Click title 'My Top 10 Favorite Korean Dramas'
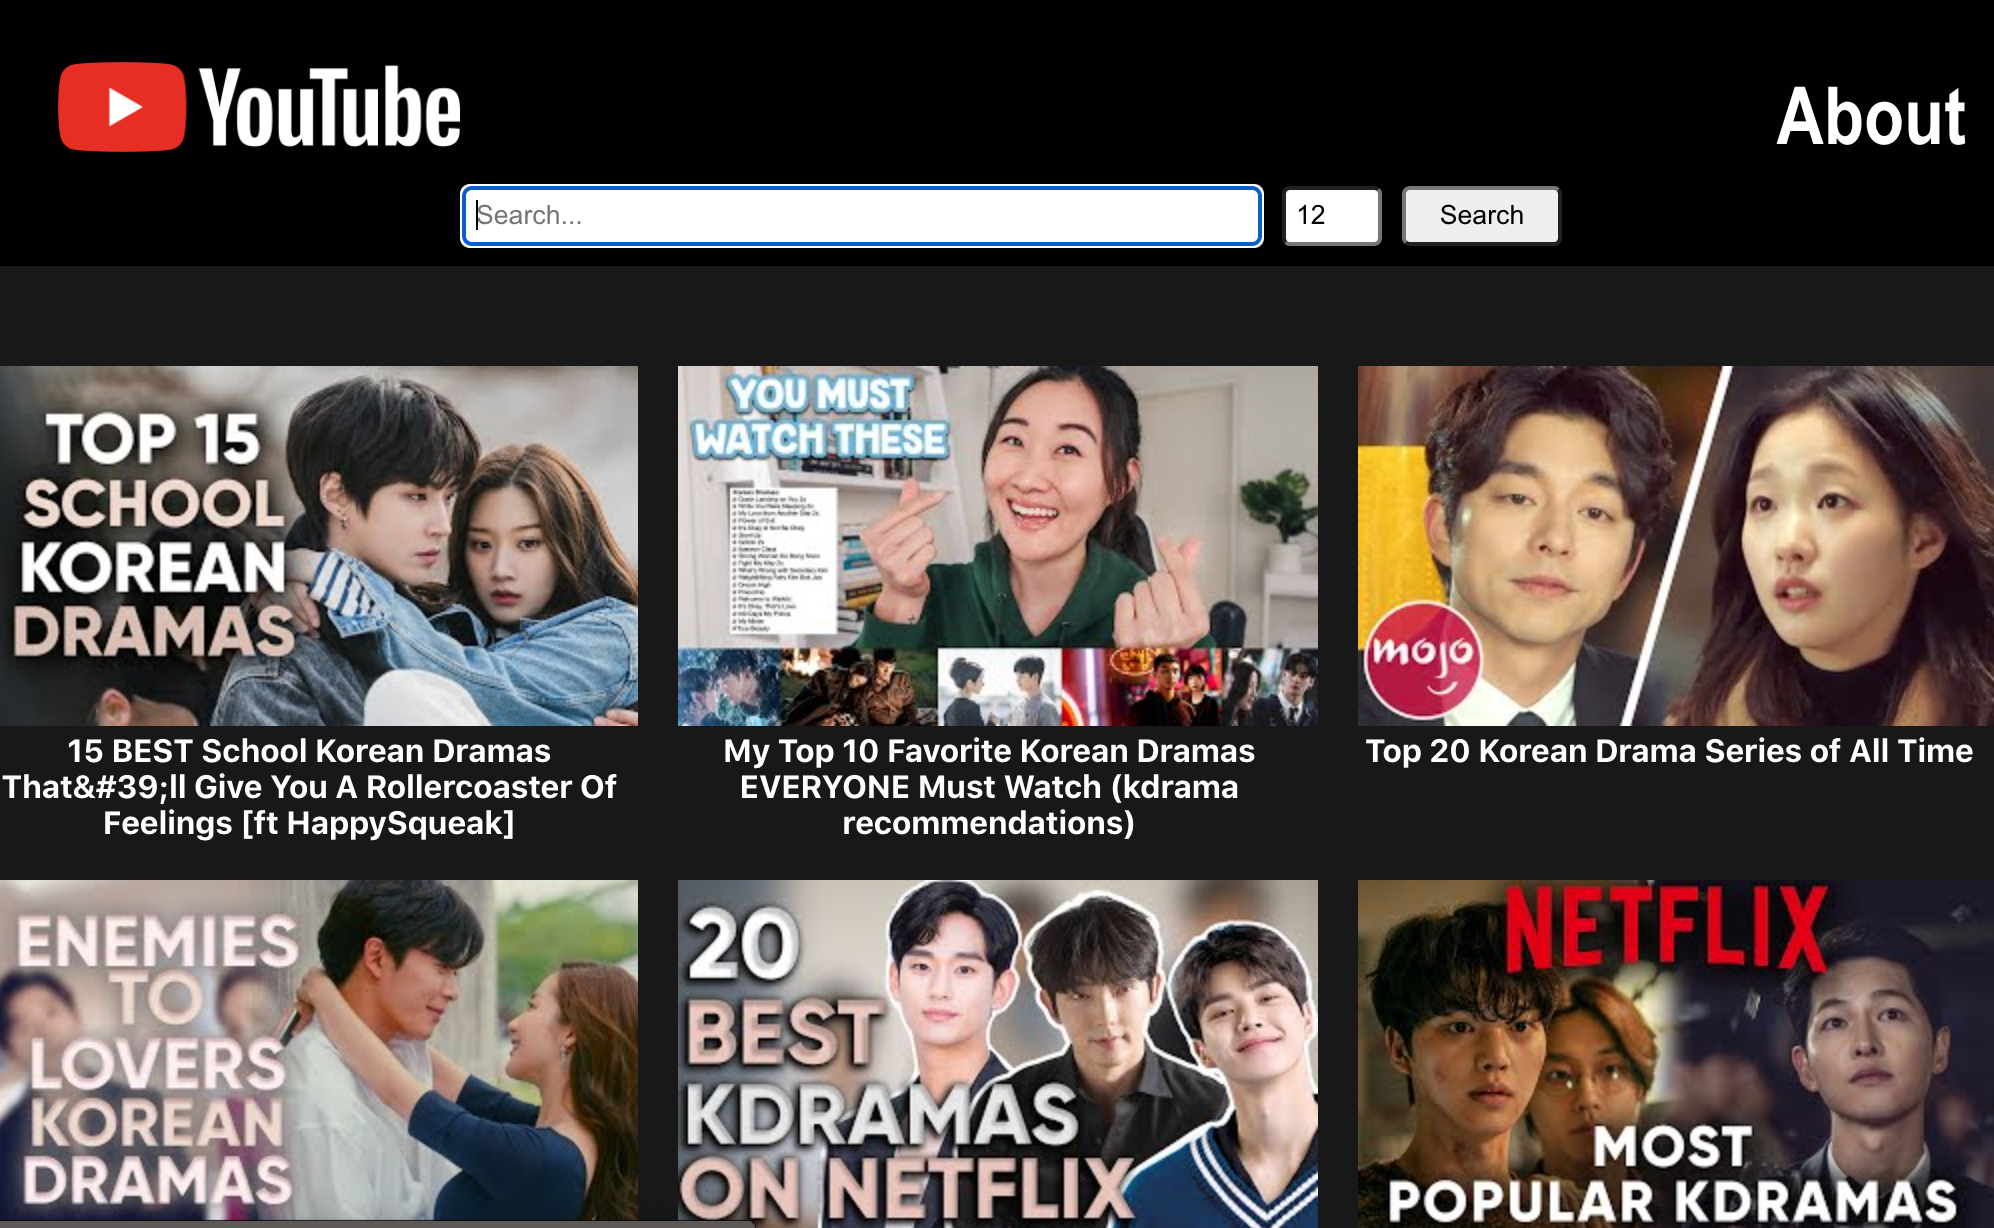 tap(989, 787)
